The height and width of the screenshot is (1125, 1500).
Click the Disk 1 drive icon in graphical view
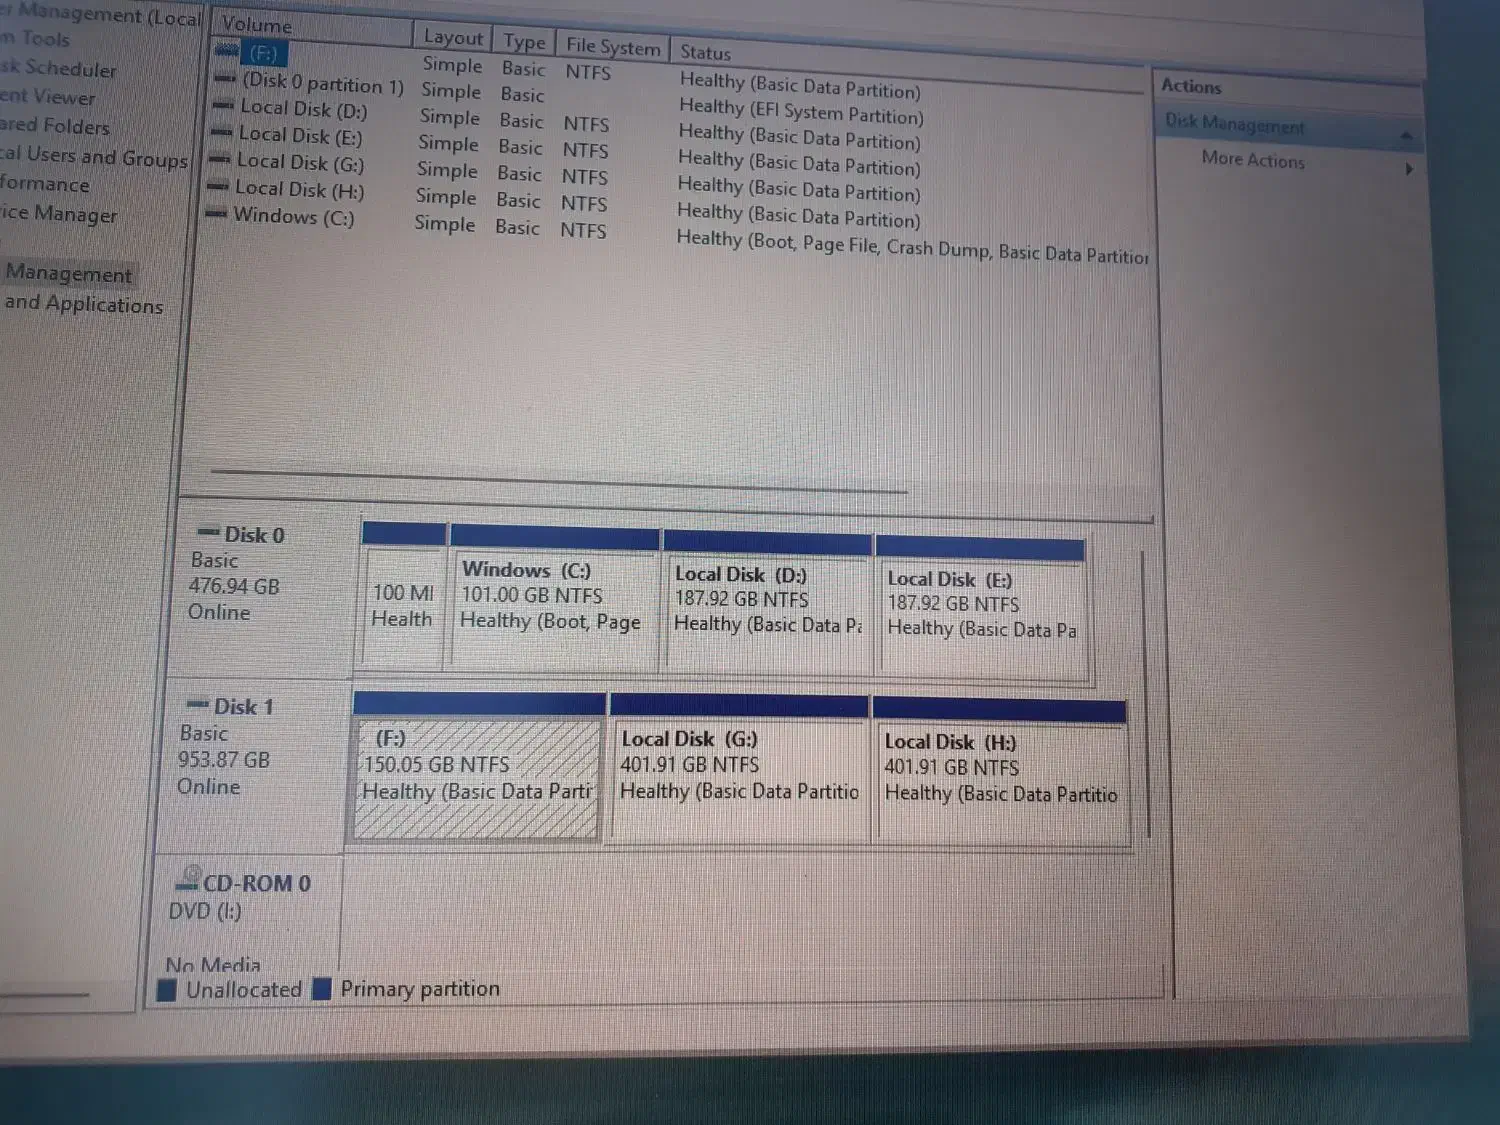(x=199, y=704)
